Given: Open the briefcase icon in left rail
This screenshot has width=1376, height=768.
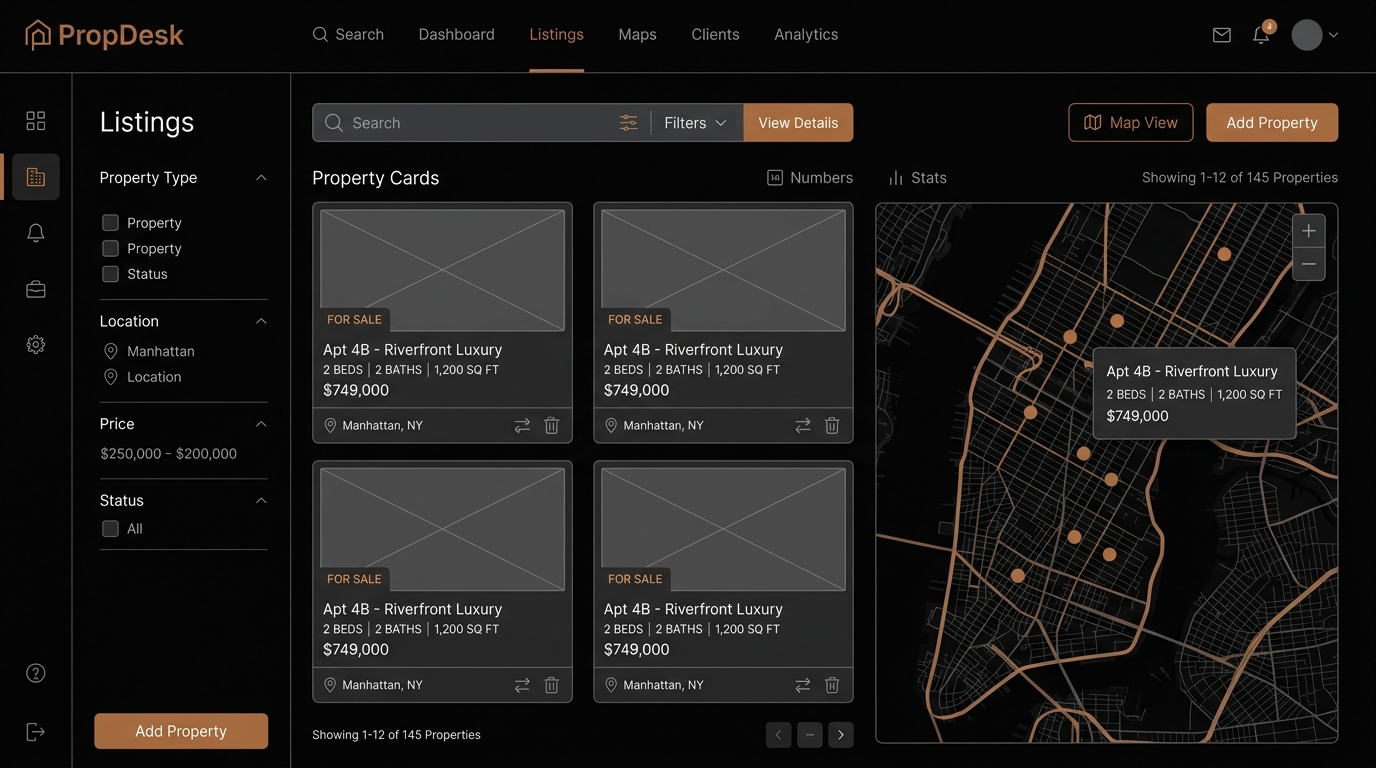Looking at the screenshot, I should (x=36, y=289).
